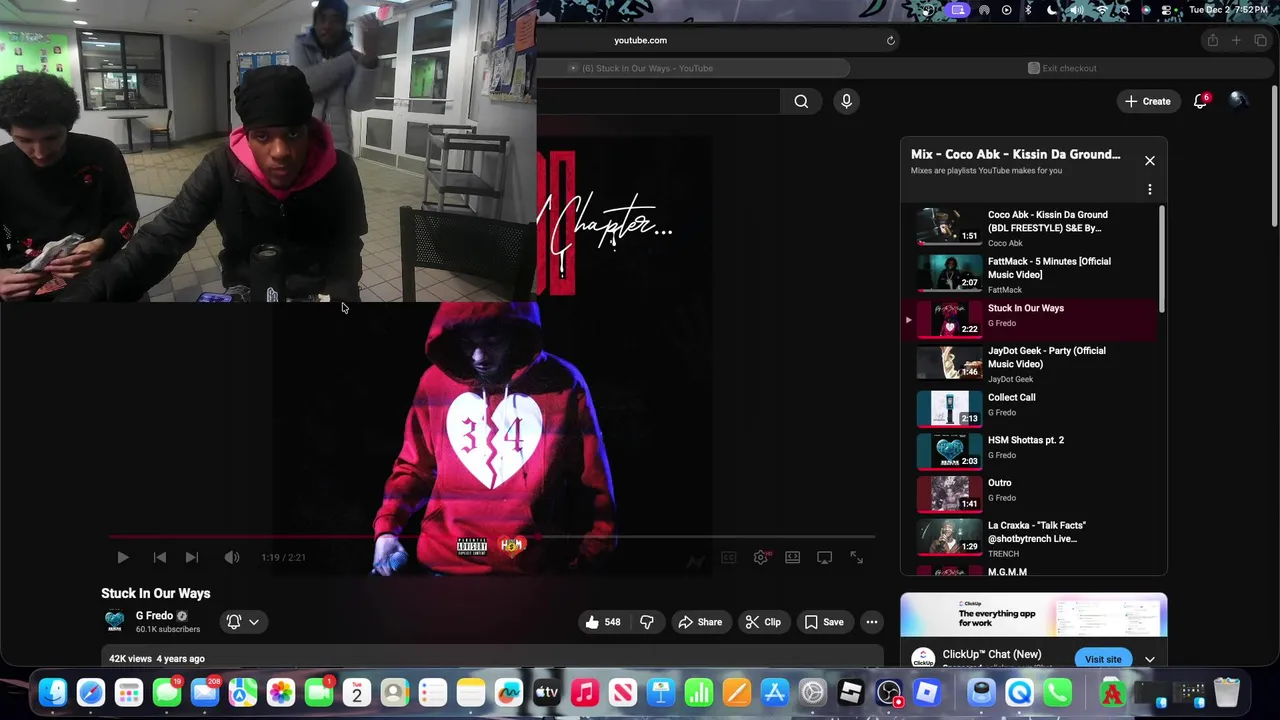
Task: Open Mix playlist options three-dot menu
Action: (x=1150, y=189)
